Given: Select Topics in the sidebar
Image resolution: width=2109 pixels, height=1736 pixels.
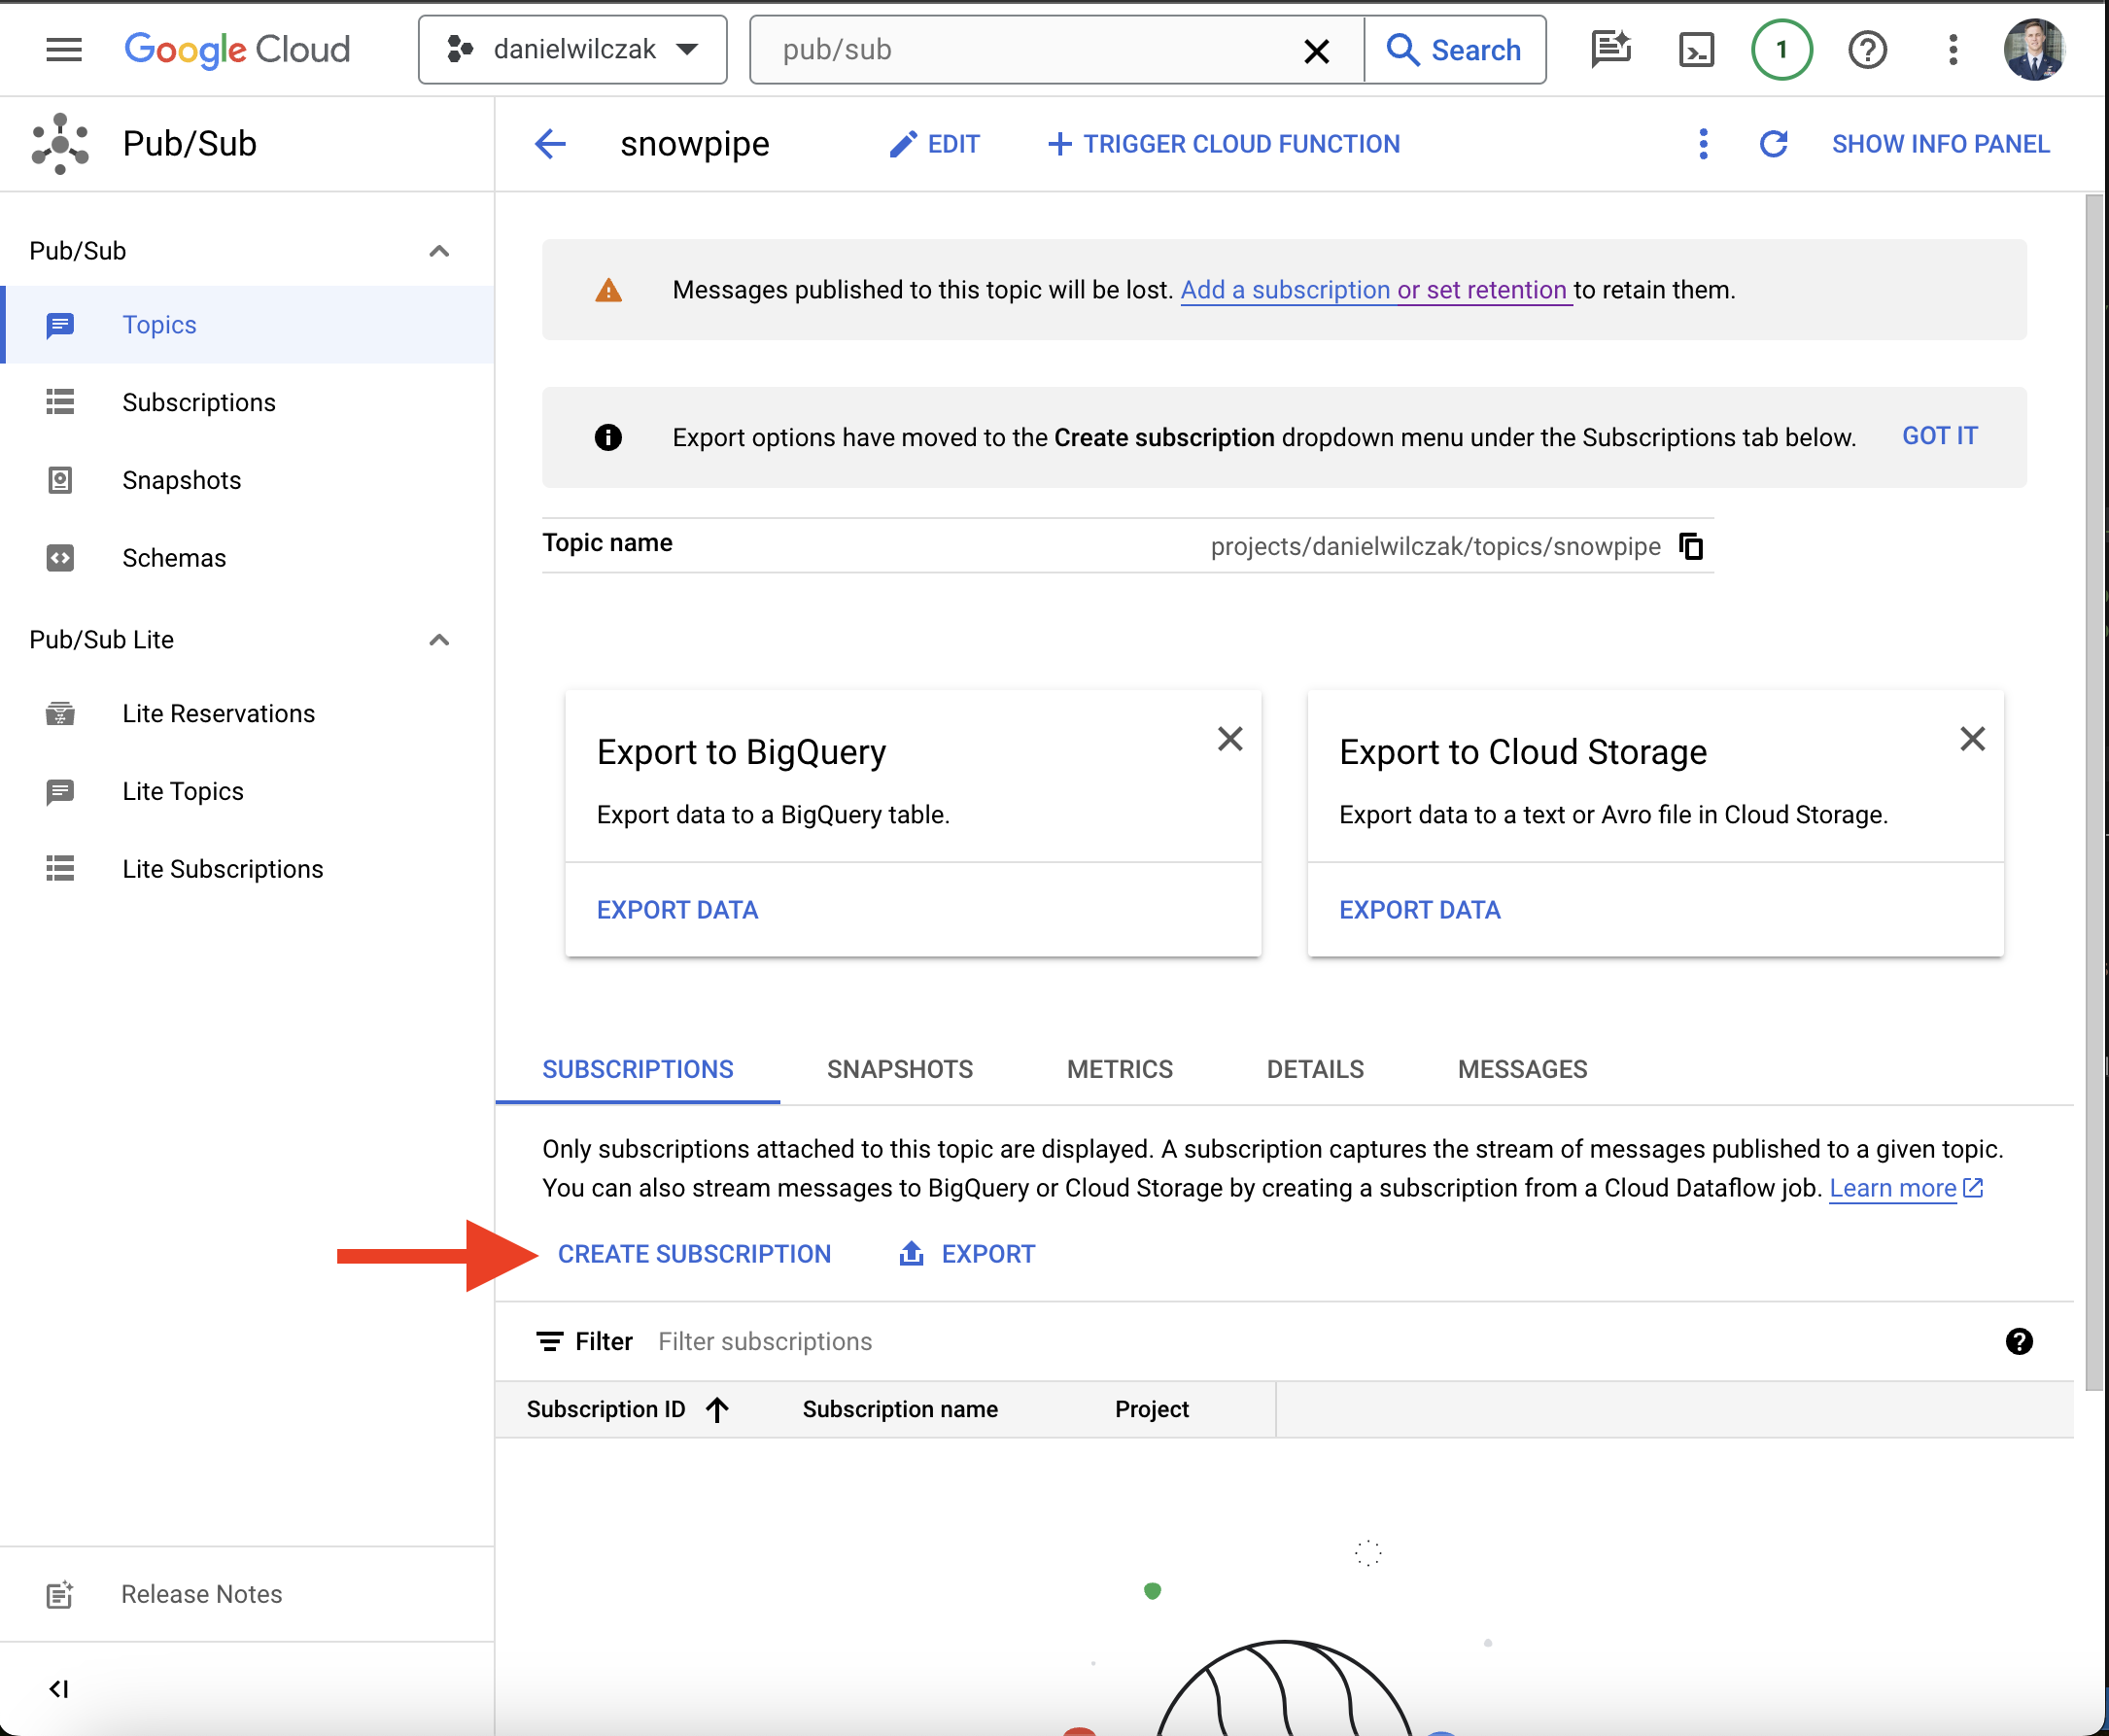Looking at the screenshot, I should pyautogui.click(x=248, y=325).
